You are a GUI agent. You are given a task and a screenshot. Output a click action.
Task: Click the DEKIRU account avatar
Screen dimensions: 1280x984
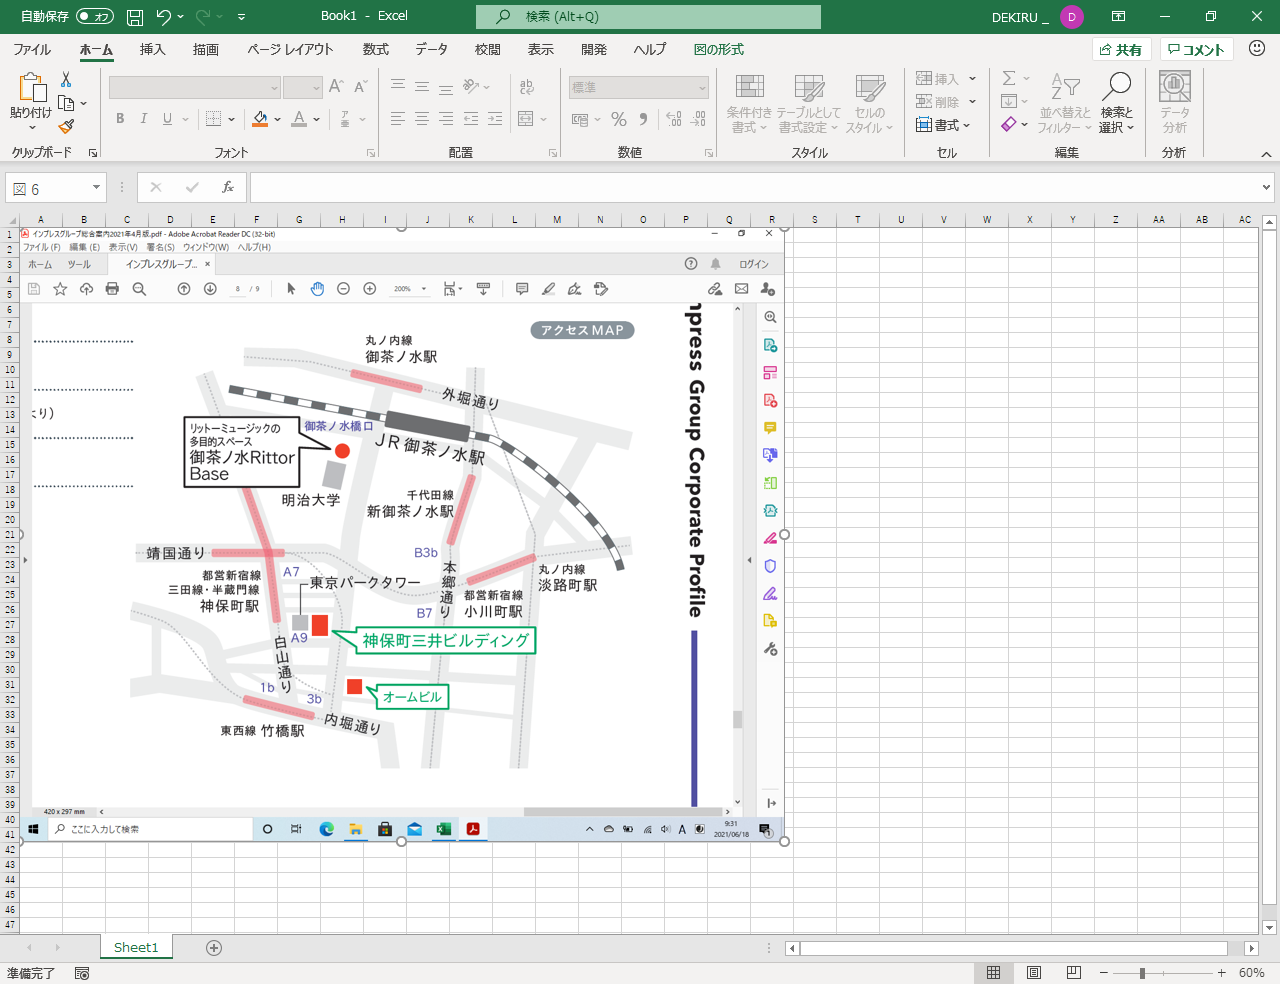coord(1072,17)
